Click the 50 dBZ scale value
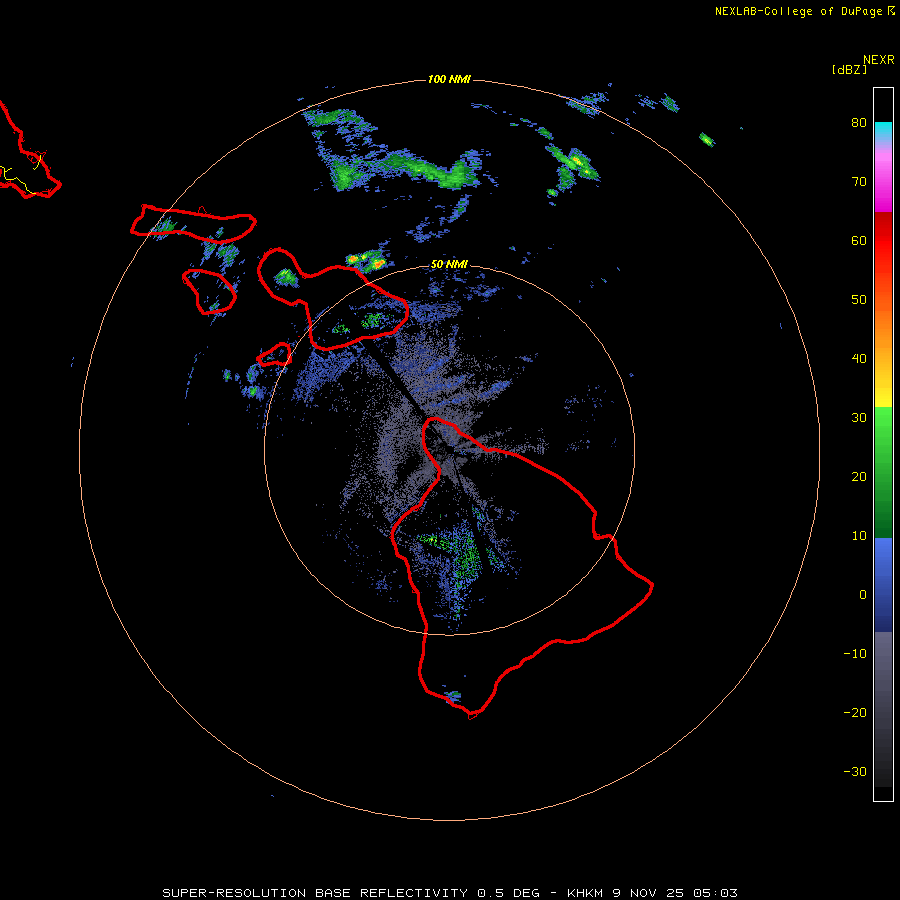Viewport: 900px width, 900px height. click(x=859, y=300)
